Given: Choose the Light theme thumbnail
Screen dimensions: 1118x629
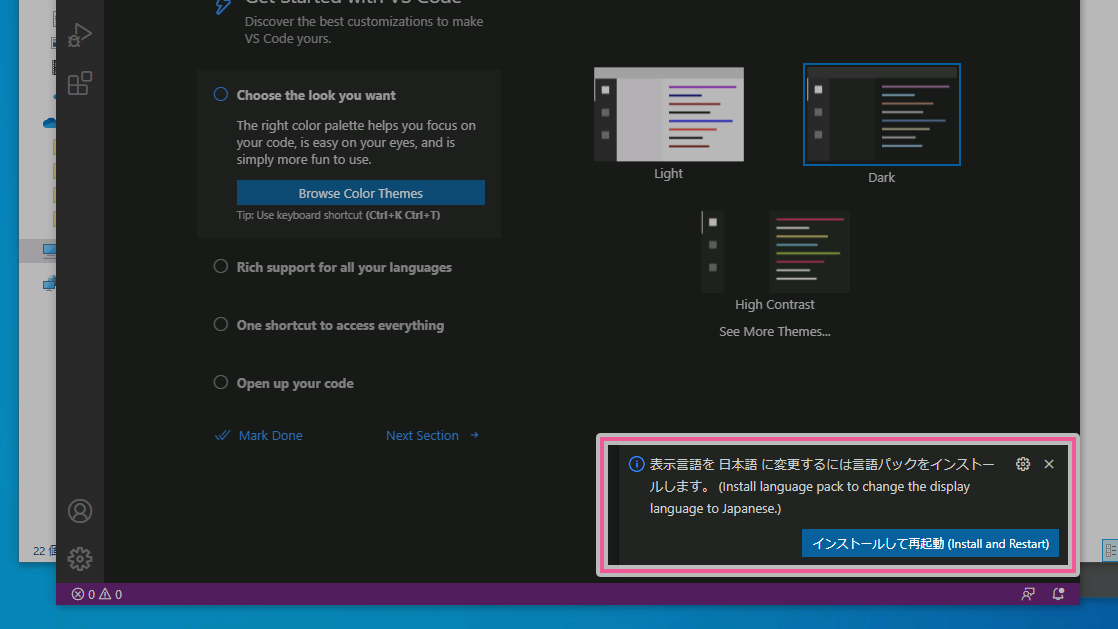Looking at the screenshot, I should [x=668, y=115].
